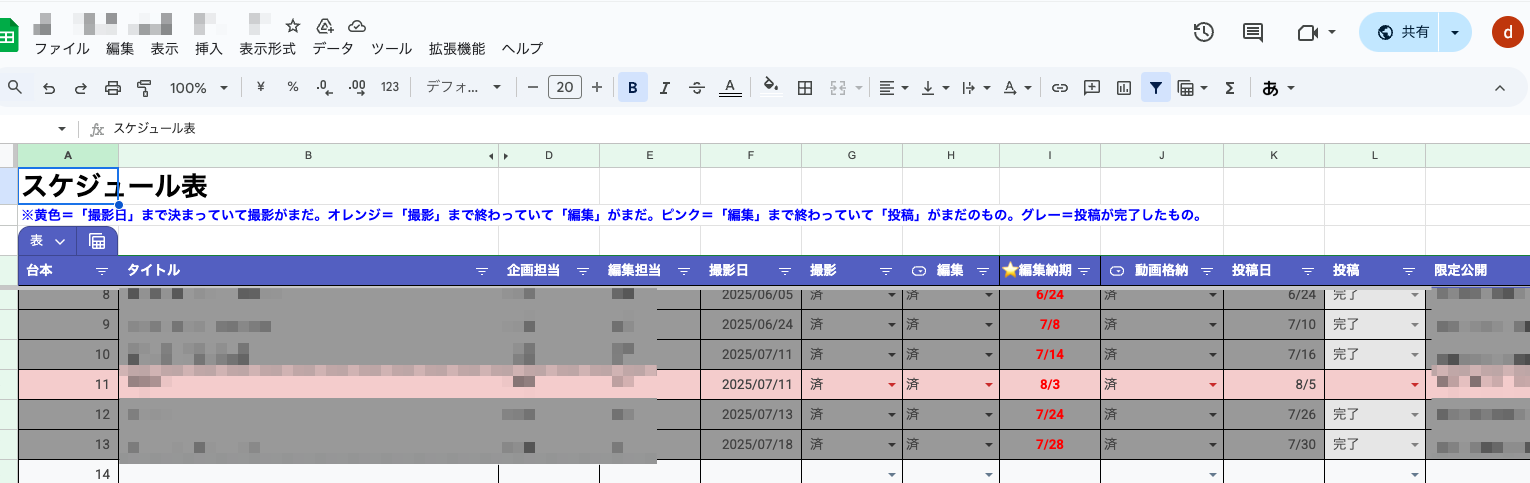
Task: Open the text color picker
Action: pyautogui.click(x=730, y=88)
